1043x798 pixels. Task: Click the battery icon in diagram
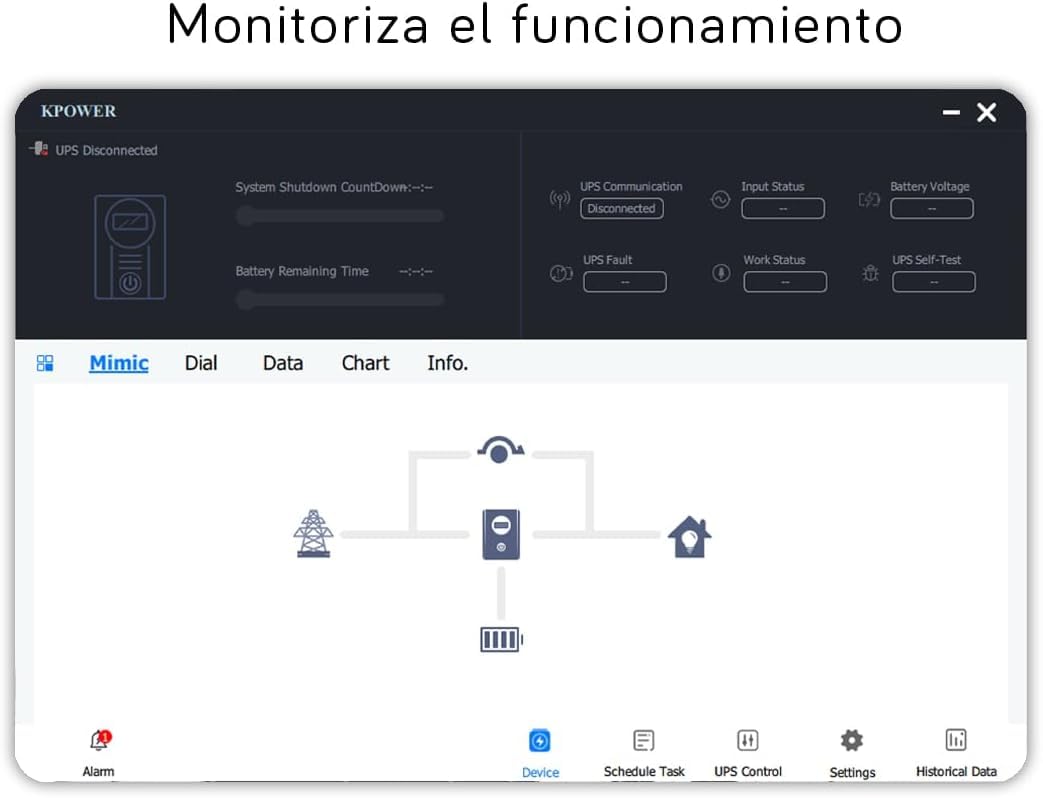pyautogui.click(x=502, y=640)
